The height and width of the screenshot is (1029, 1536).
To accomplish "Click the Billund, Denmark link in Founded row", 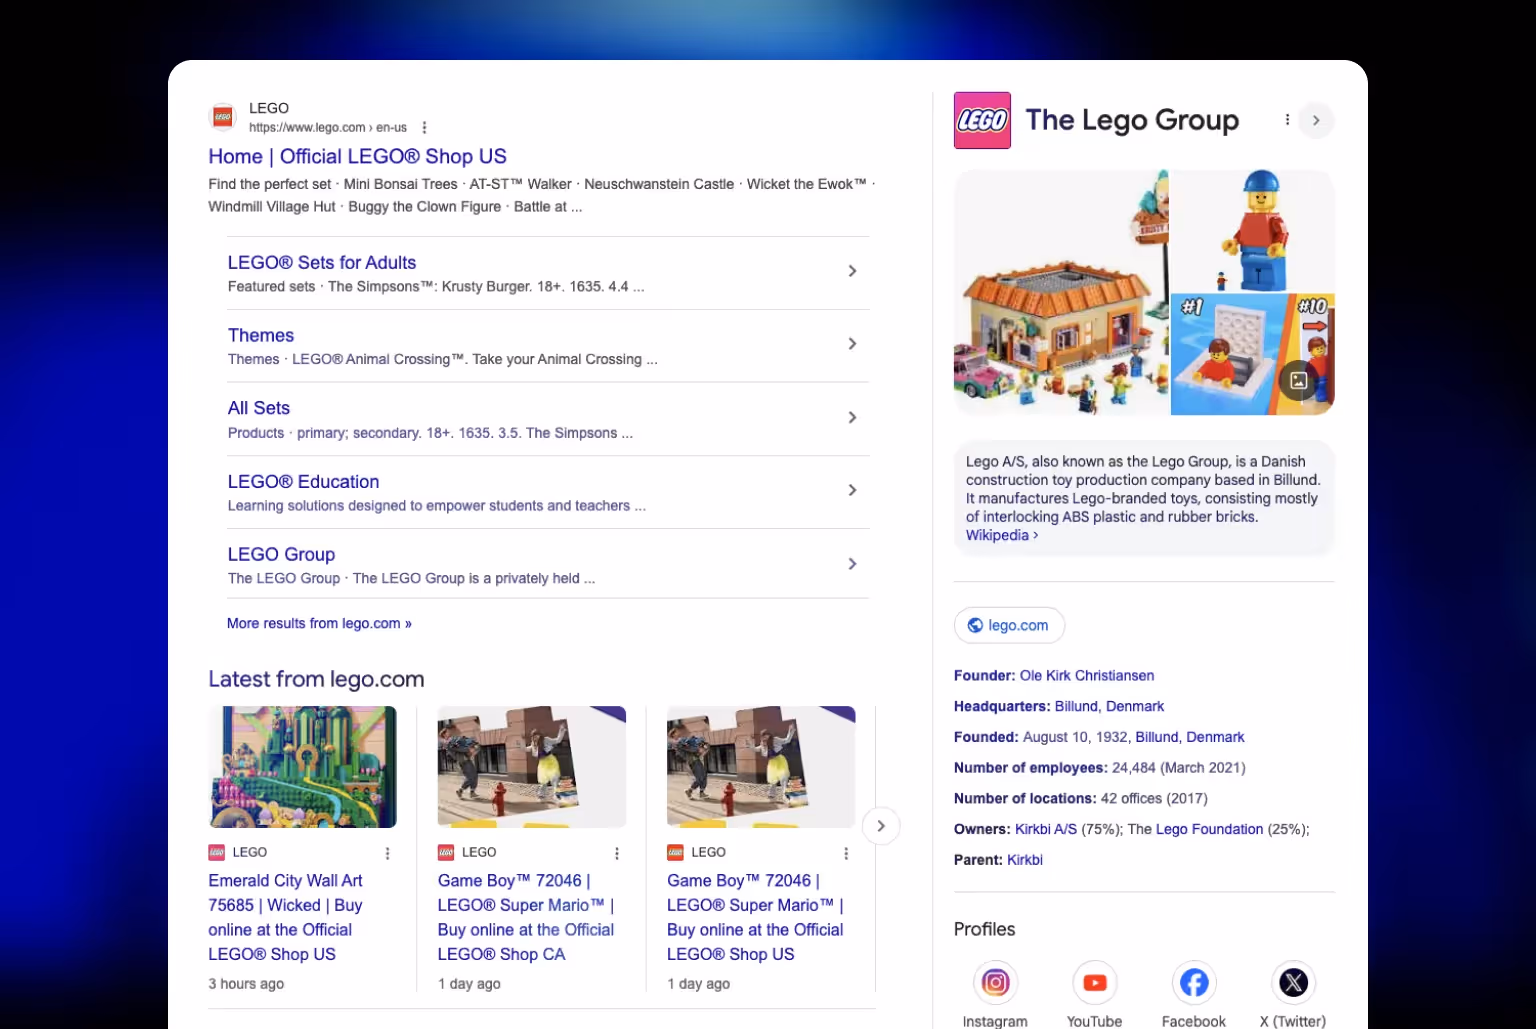I will pyautogui.click(x=1190, y=737).
